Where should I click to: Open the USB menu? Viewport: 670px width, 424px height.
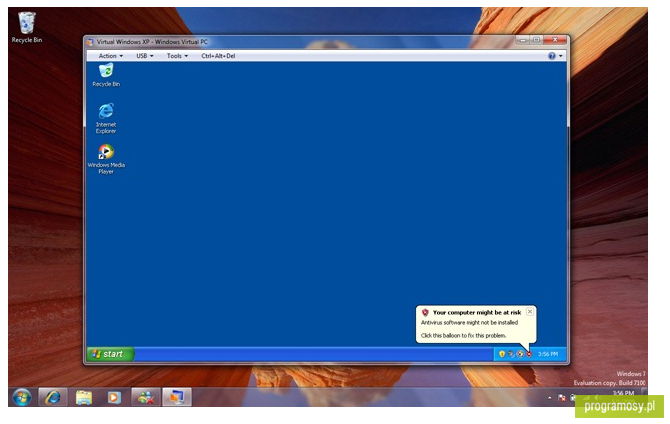(x=144, y=56)
